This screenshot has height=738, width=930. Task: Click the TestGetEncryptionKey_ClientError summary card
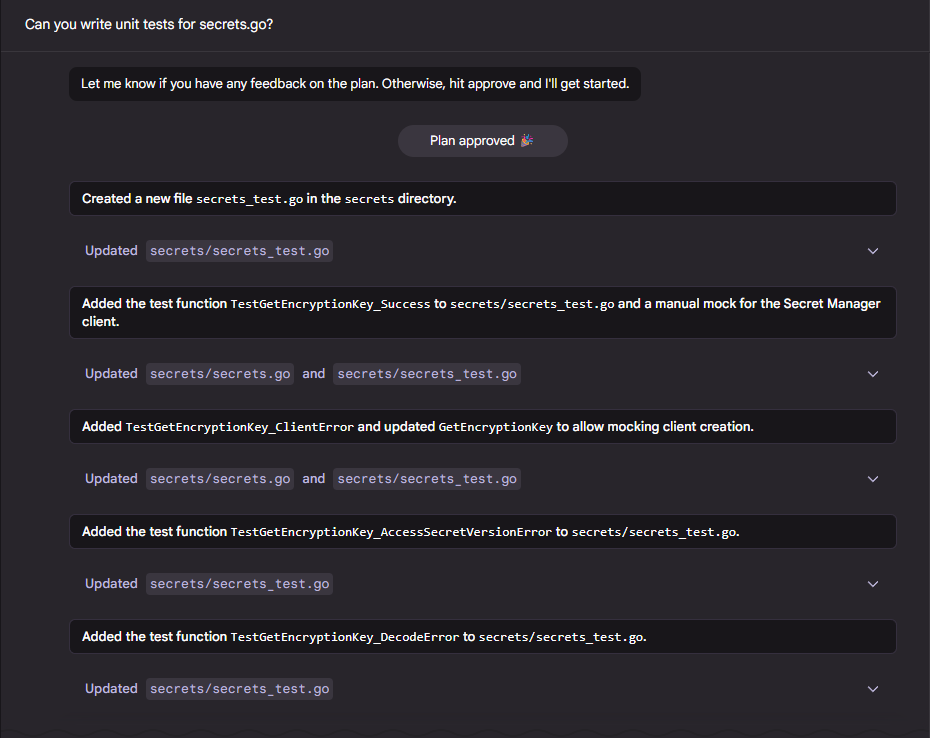[482, 426]
